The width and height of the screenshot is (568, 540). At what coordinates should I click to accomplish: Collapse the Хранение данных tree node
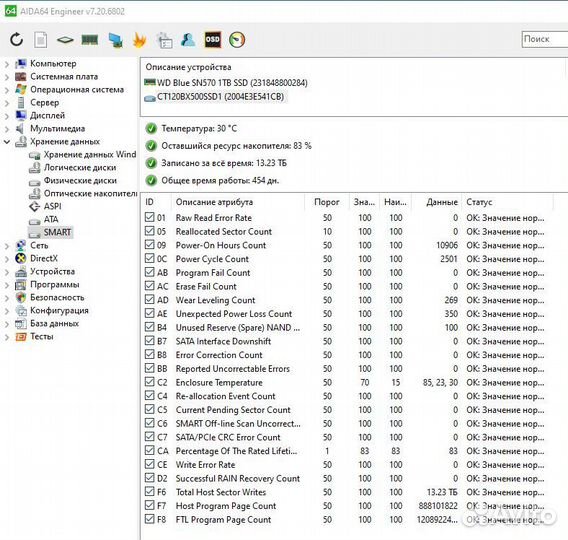[x=7, y=142]
